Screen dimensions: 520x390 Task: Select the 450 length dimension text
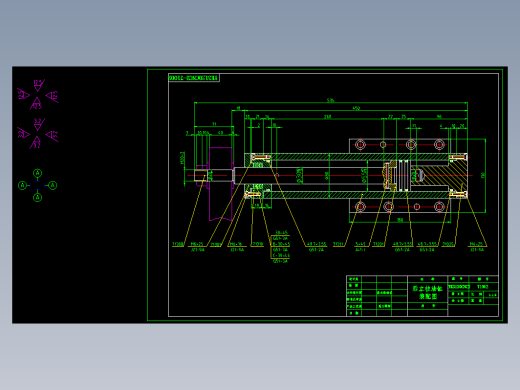[356, 108]
